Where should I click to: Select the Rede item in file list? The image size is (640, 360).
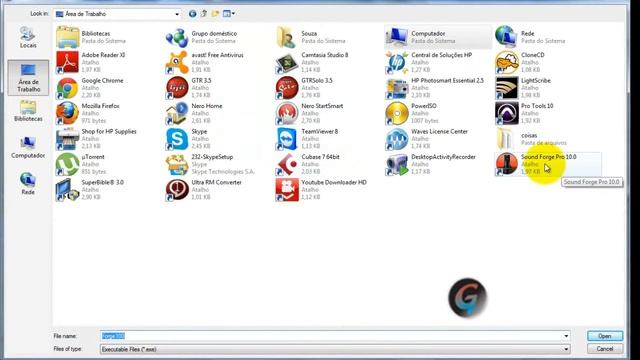coord(531,37)
